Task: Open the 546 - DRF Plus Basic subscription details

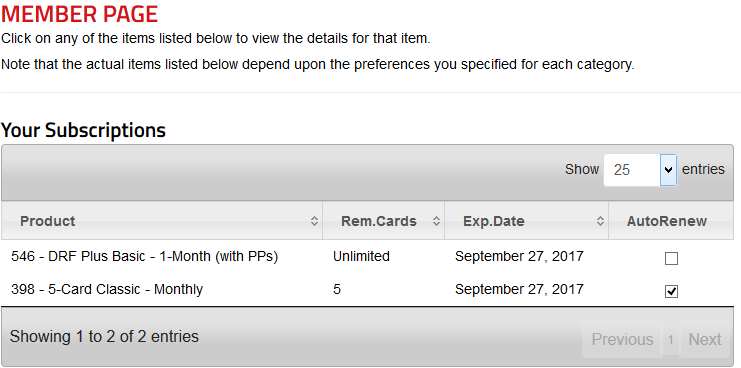Action: (145, 257)
